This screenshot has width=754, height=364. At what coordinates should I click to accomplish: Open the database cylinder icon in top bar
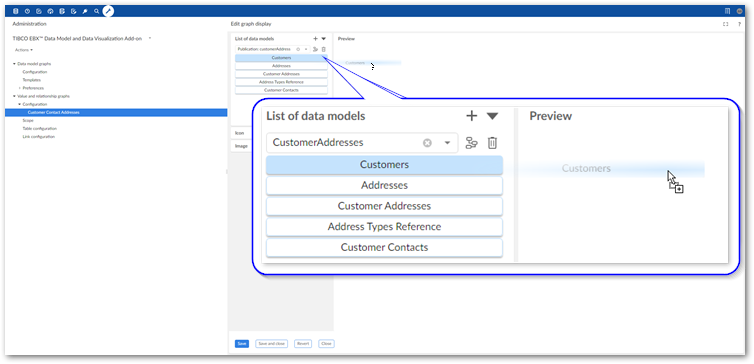(x=16, y=11)
